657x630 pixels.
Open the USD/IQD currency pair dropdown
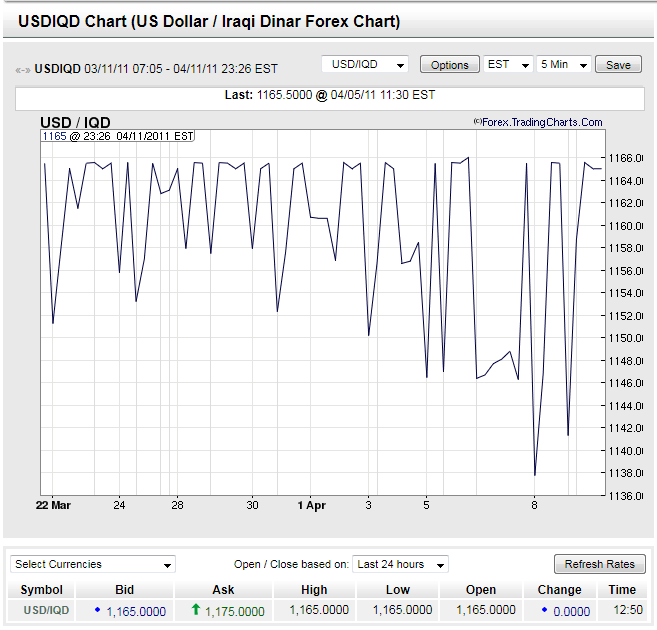[x=365, y=65]
